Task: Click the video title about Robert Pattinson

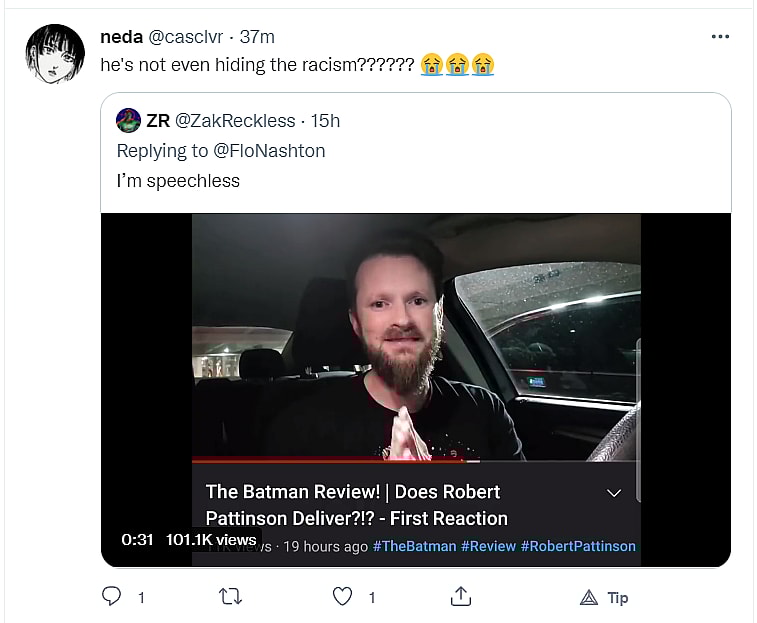Action: click(x=356, y=505)
